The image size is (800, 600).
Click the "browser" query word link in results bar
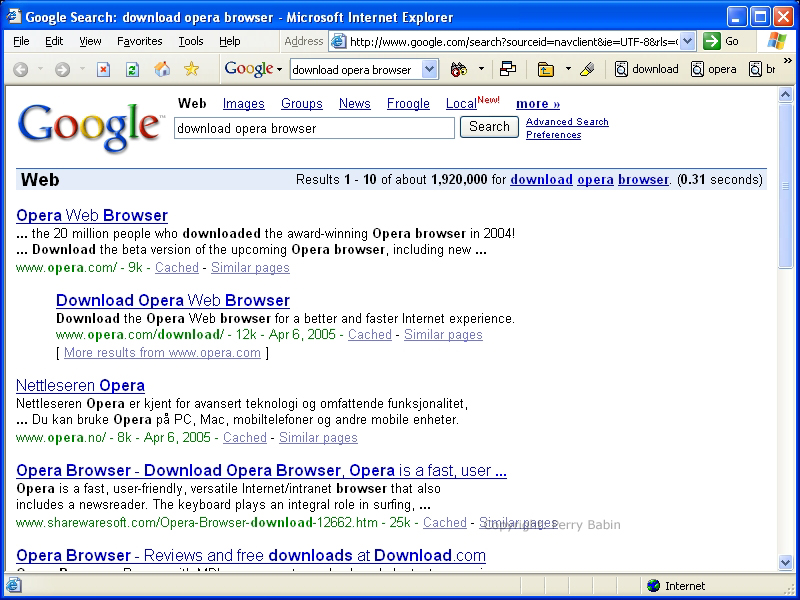[643, 180]
